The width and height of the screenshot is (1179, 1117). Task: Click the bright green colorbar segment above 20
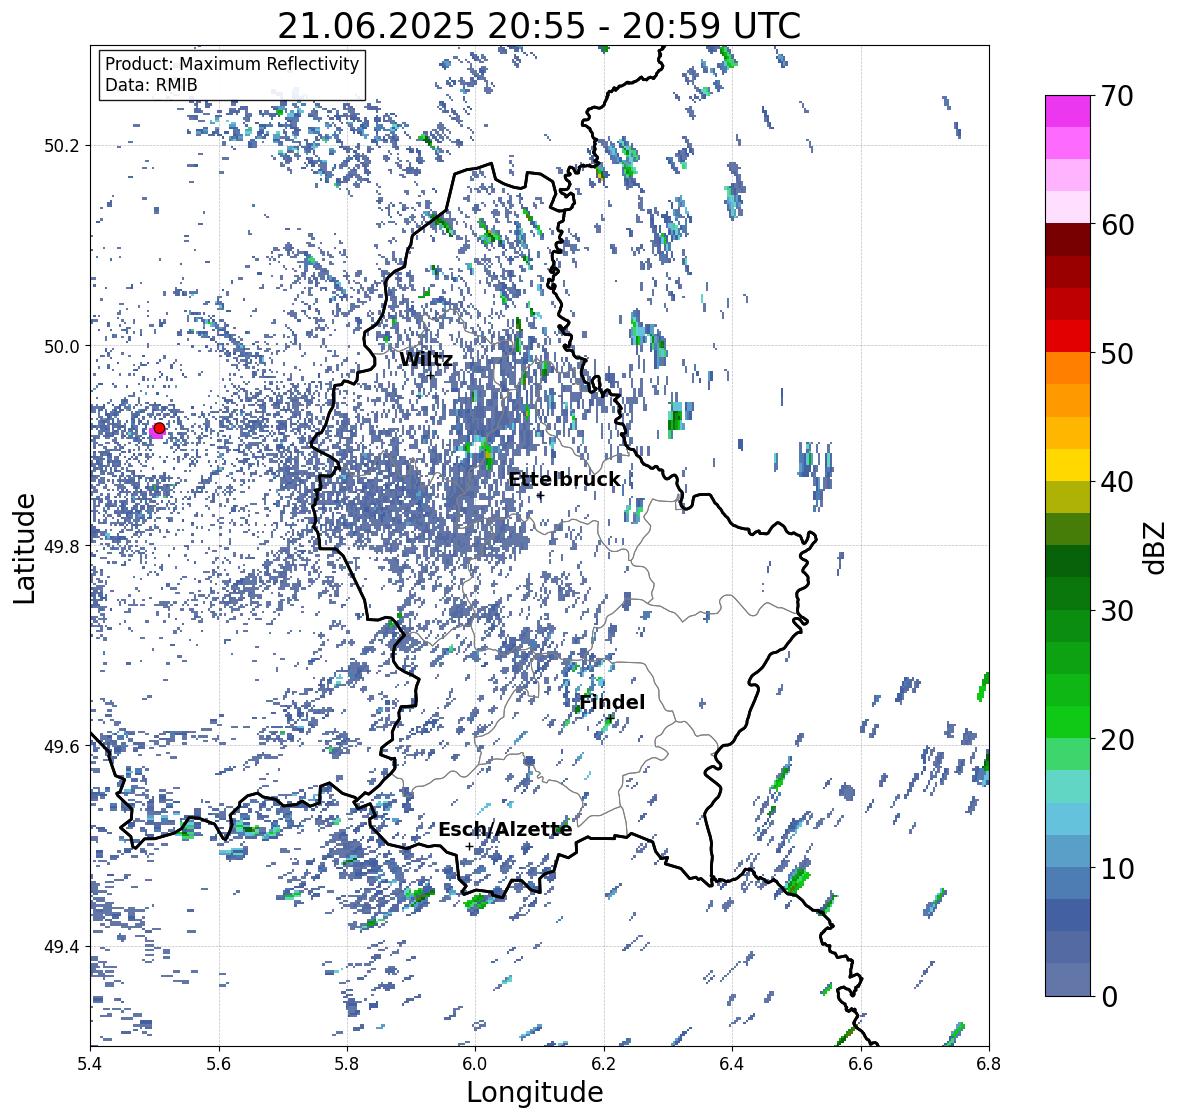coord(1068,722)
